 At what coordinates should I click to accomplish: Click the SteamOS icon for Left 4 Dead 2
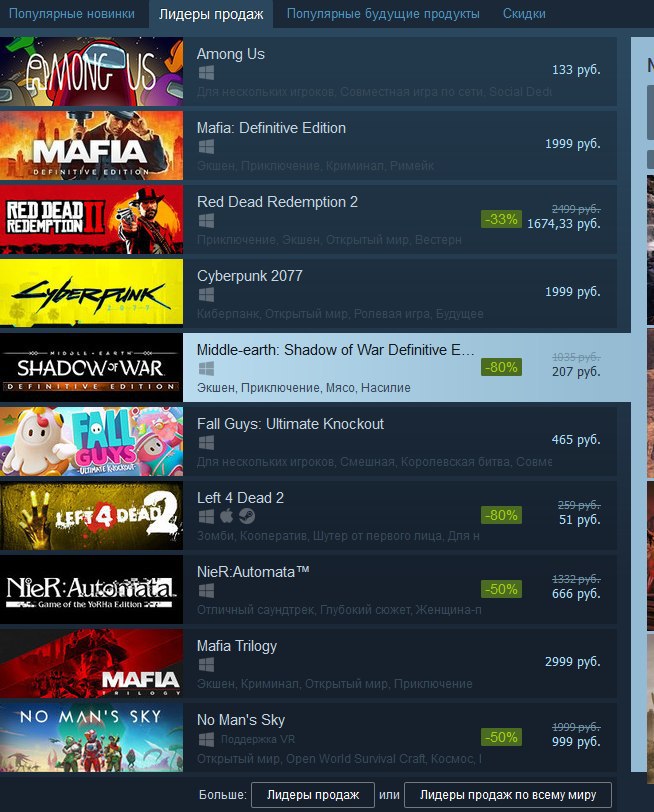tap(247, 516)
